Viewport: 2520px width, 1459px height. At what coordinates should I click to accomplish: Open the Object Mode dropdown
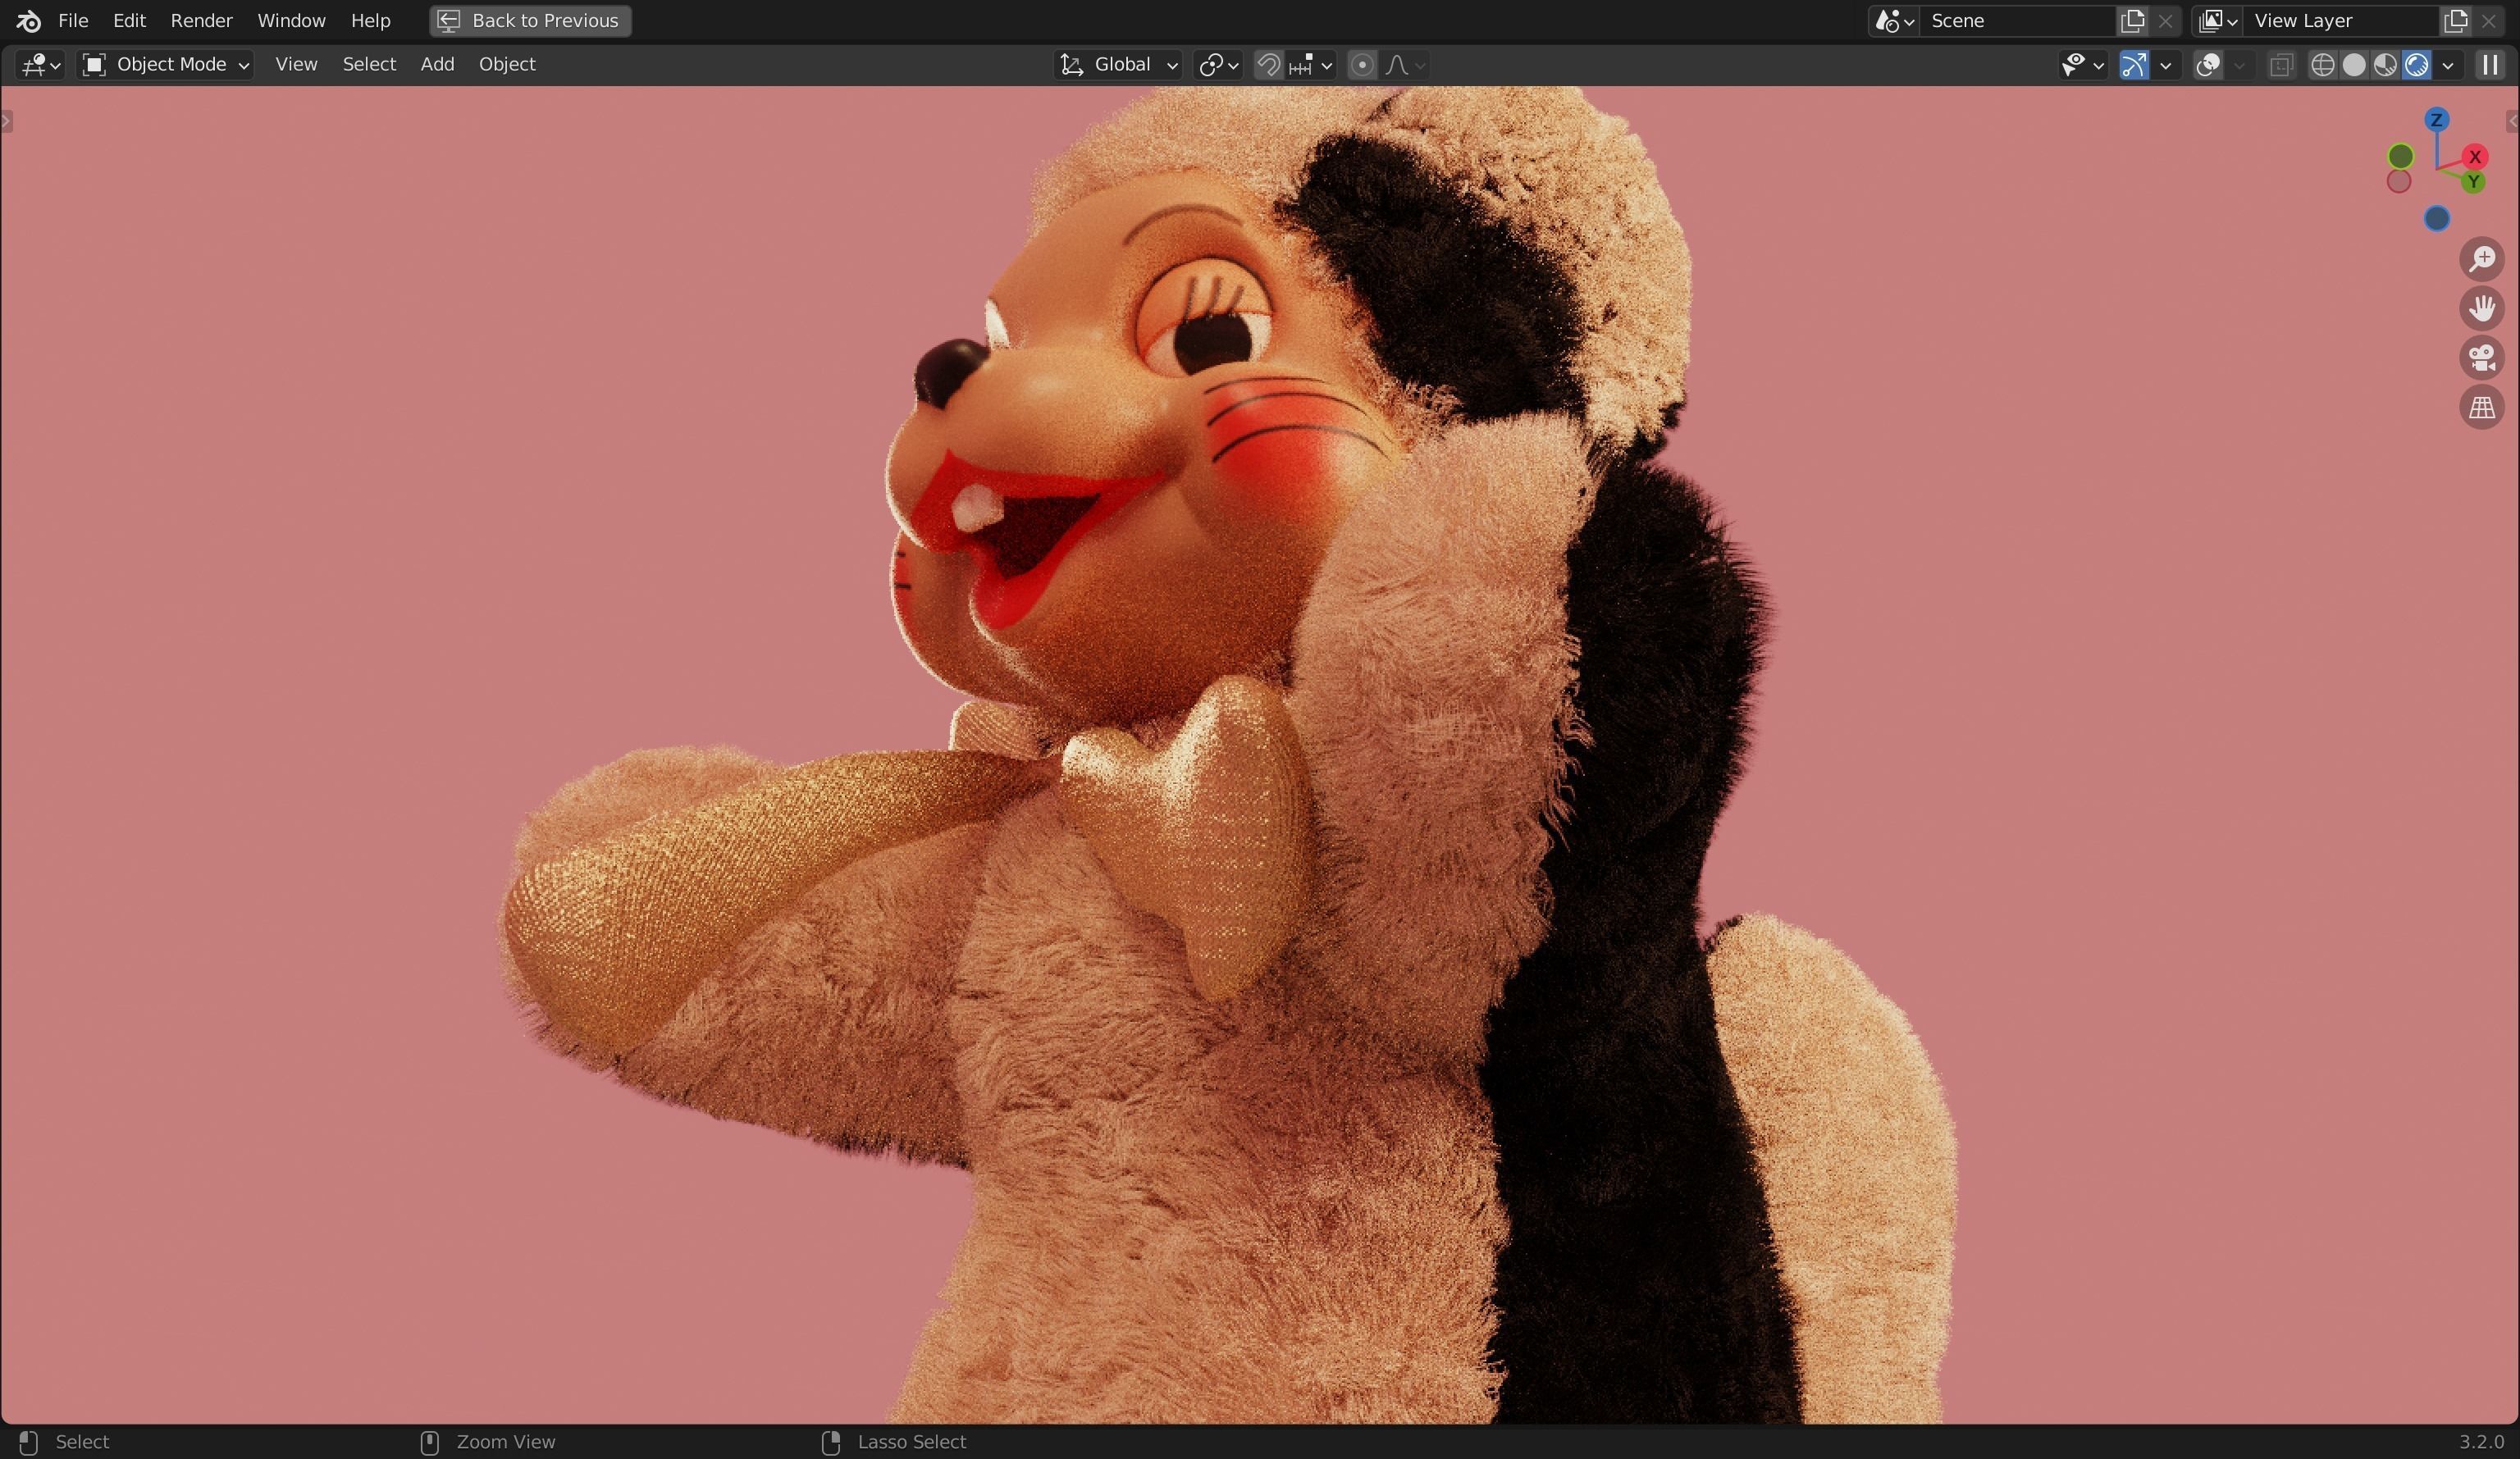(165, 64)
